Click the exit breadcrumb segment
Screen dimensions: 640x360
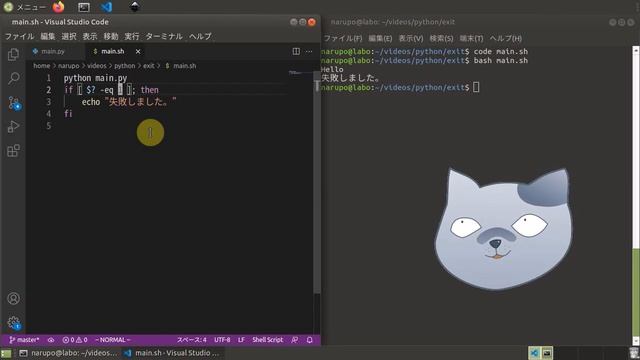tap(149, 66)
